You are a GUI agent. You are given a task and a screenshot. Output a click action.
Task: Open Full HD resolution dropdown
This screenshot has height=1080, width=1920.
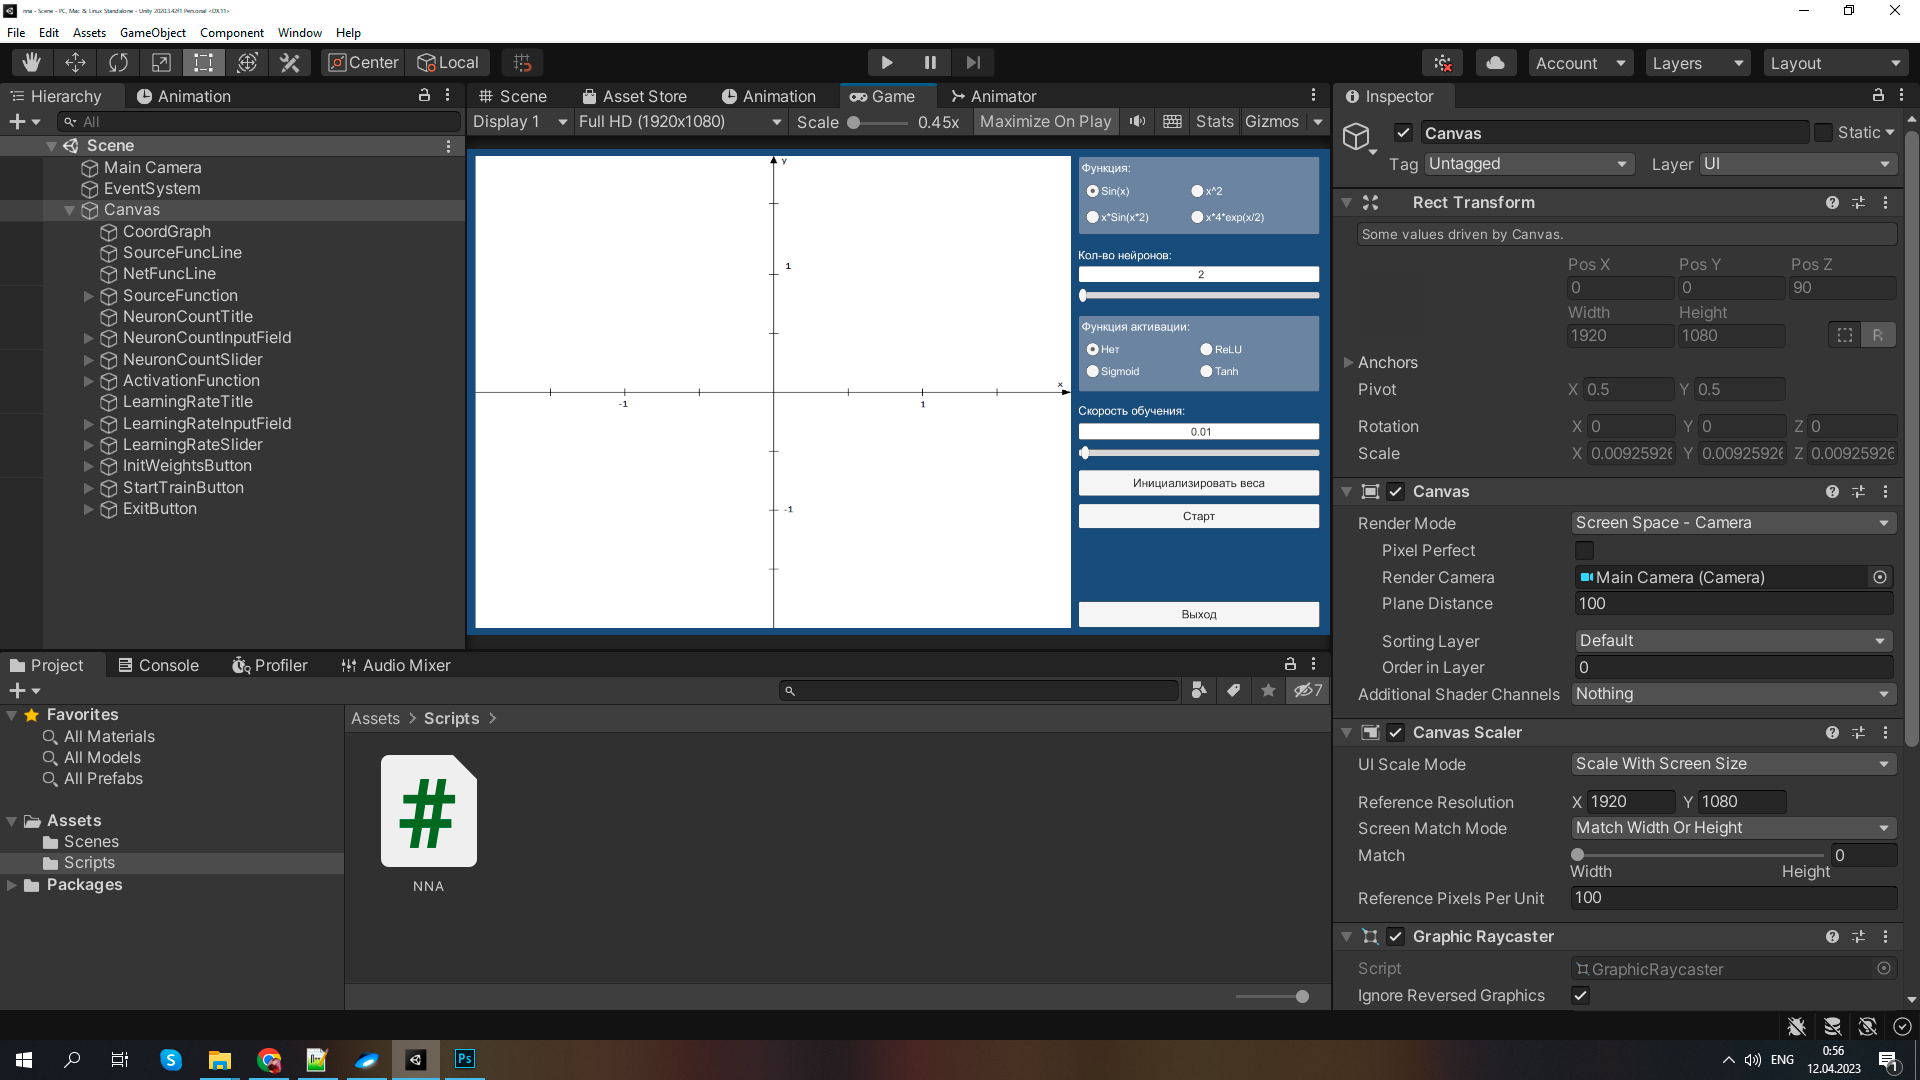point(680,121)
